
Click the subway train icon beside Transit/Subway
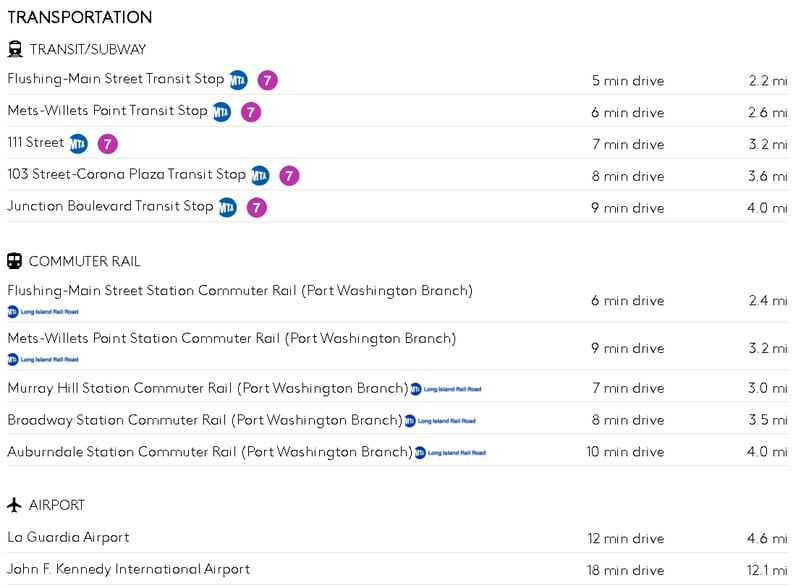coord(15,49)
